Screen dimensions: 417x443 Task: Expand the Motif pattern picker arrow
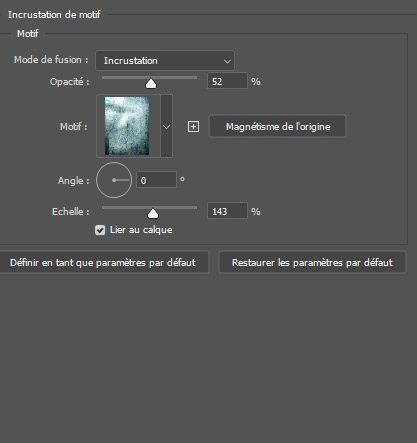pyautogui.click(x=166, y=126)
